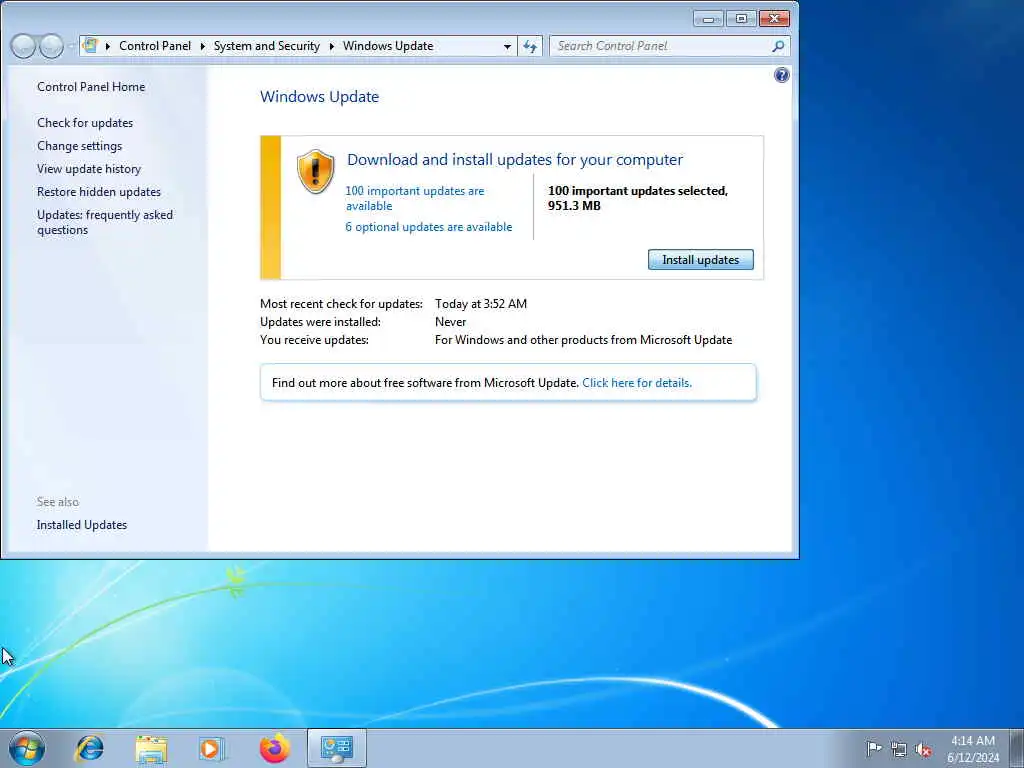The height and width of the screenshot is (768, 1024).
Task: Click 'Today at 3:52 AM' text
Action: click(481, 304)
